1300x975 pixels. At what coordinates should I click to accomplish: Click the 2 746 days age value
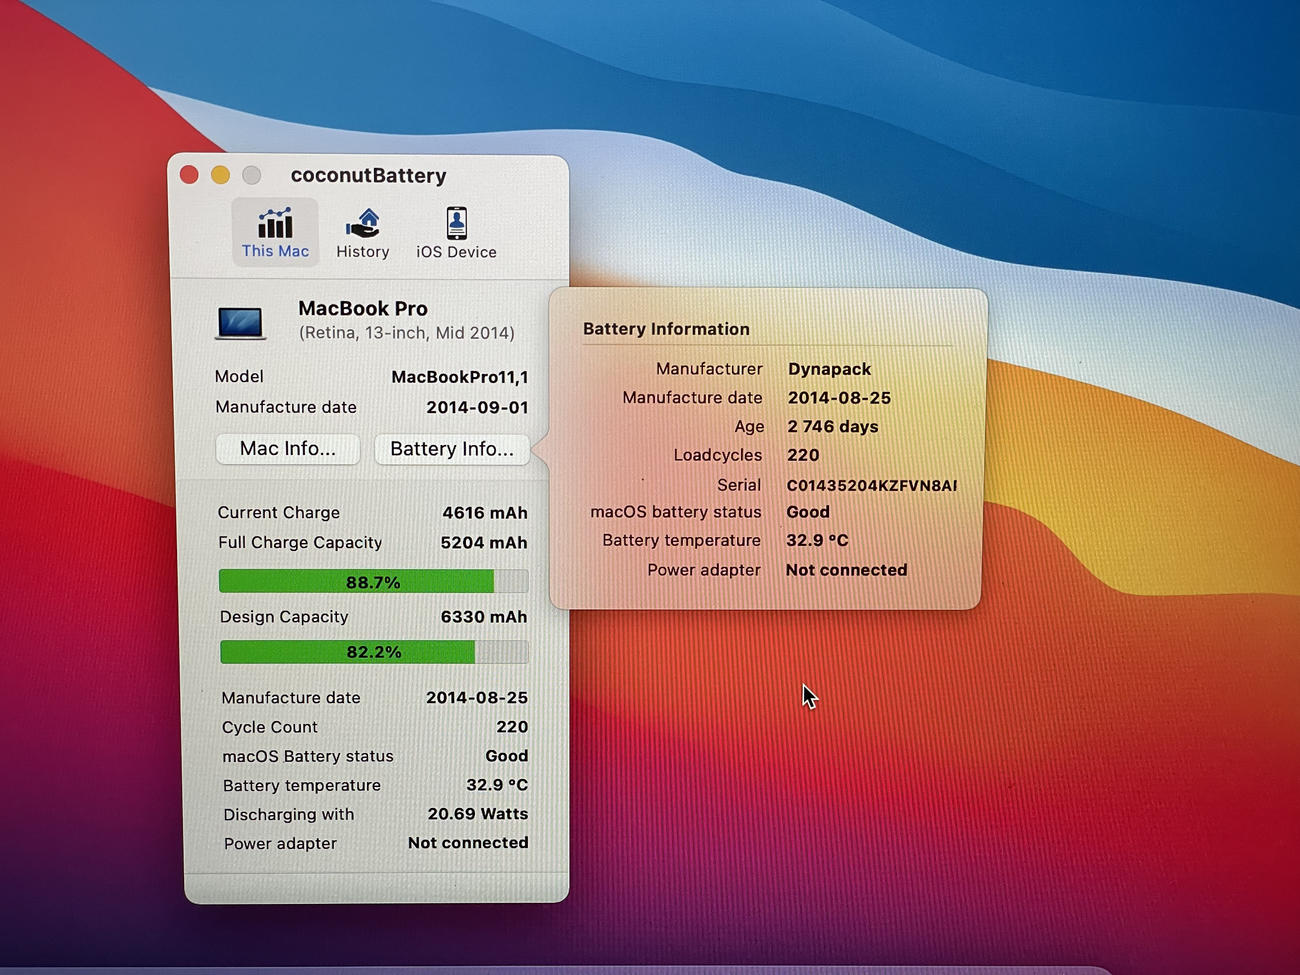click(x=833, y=426)
